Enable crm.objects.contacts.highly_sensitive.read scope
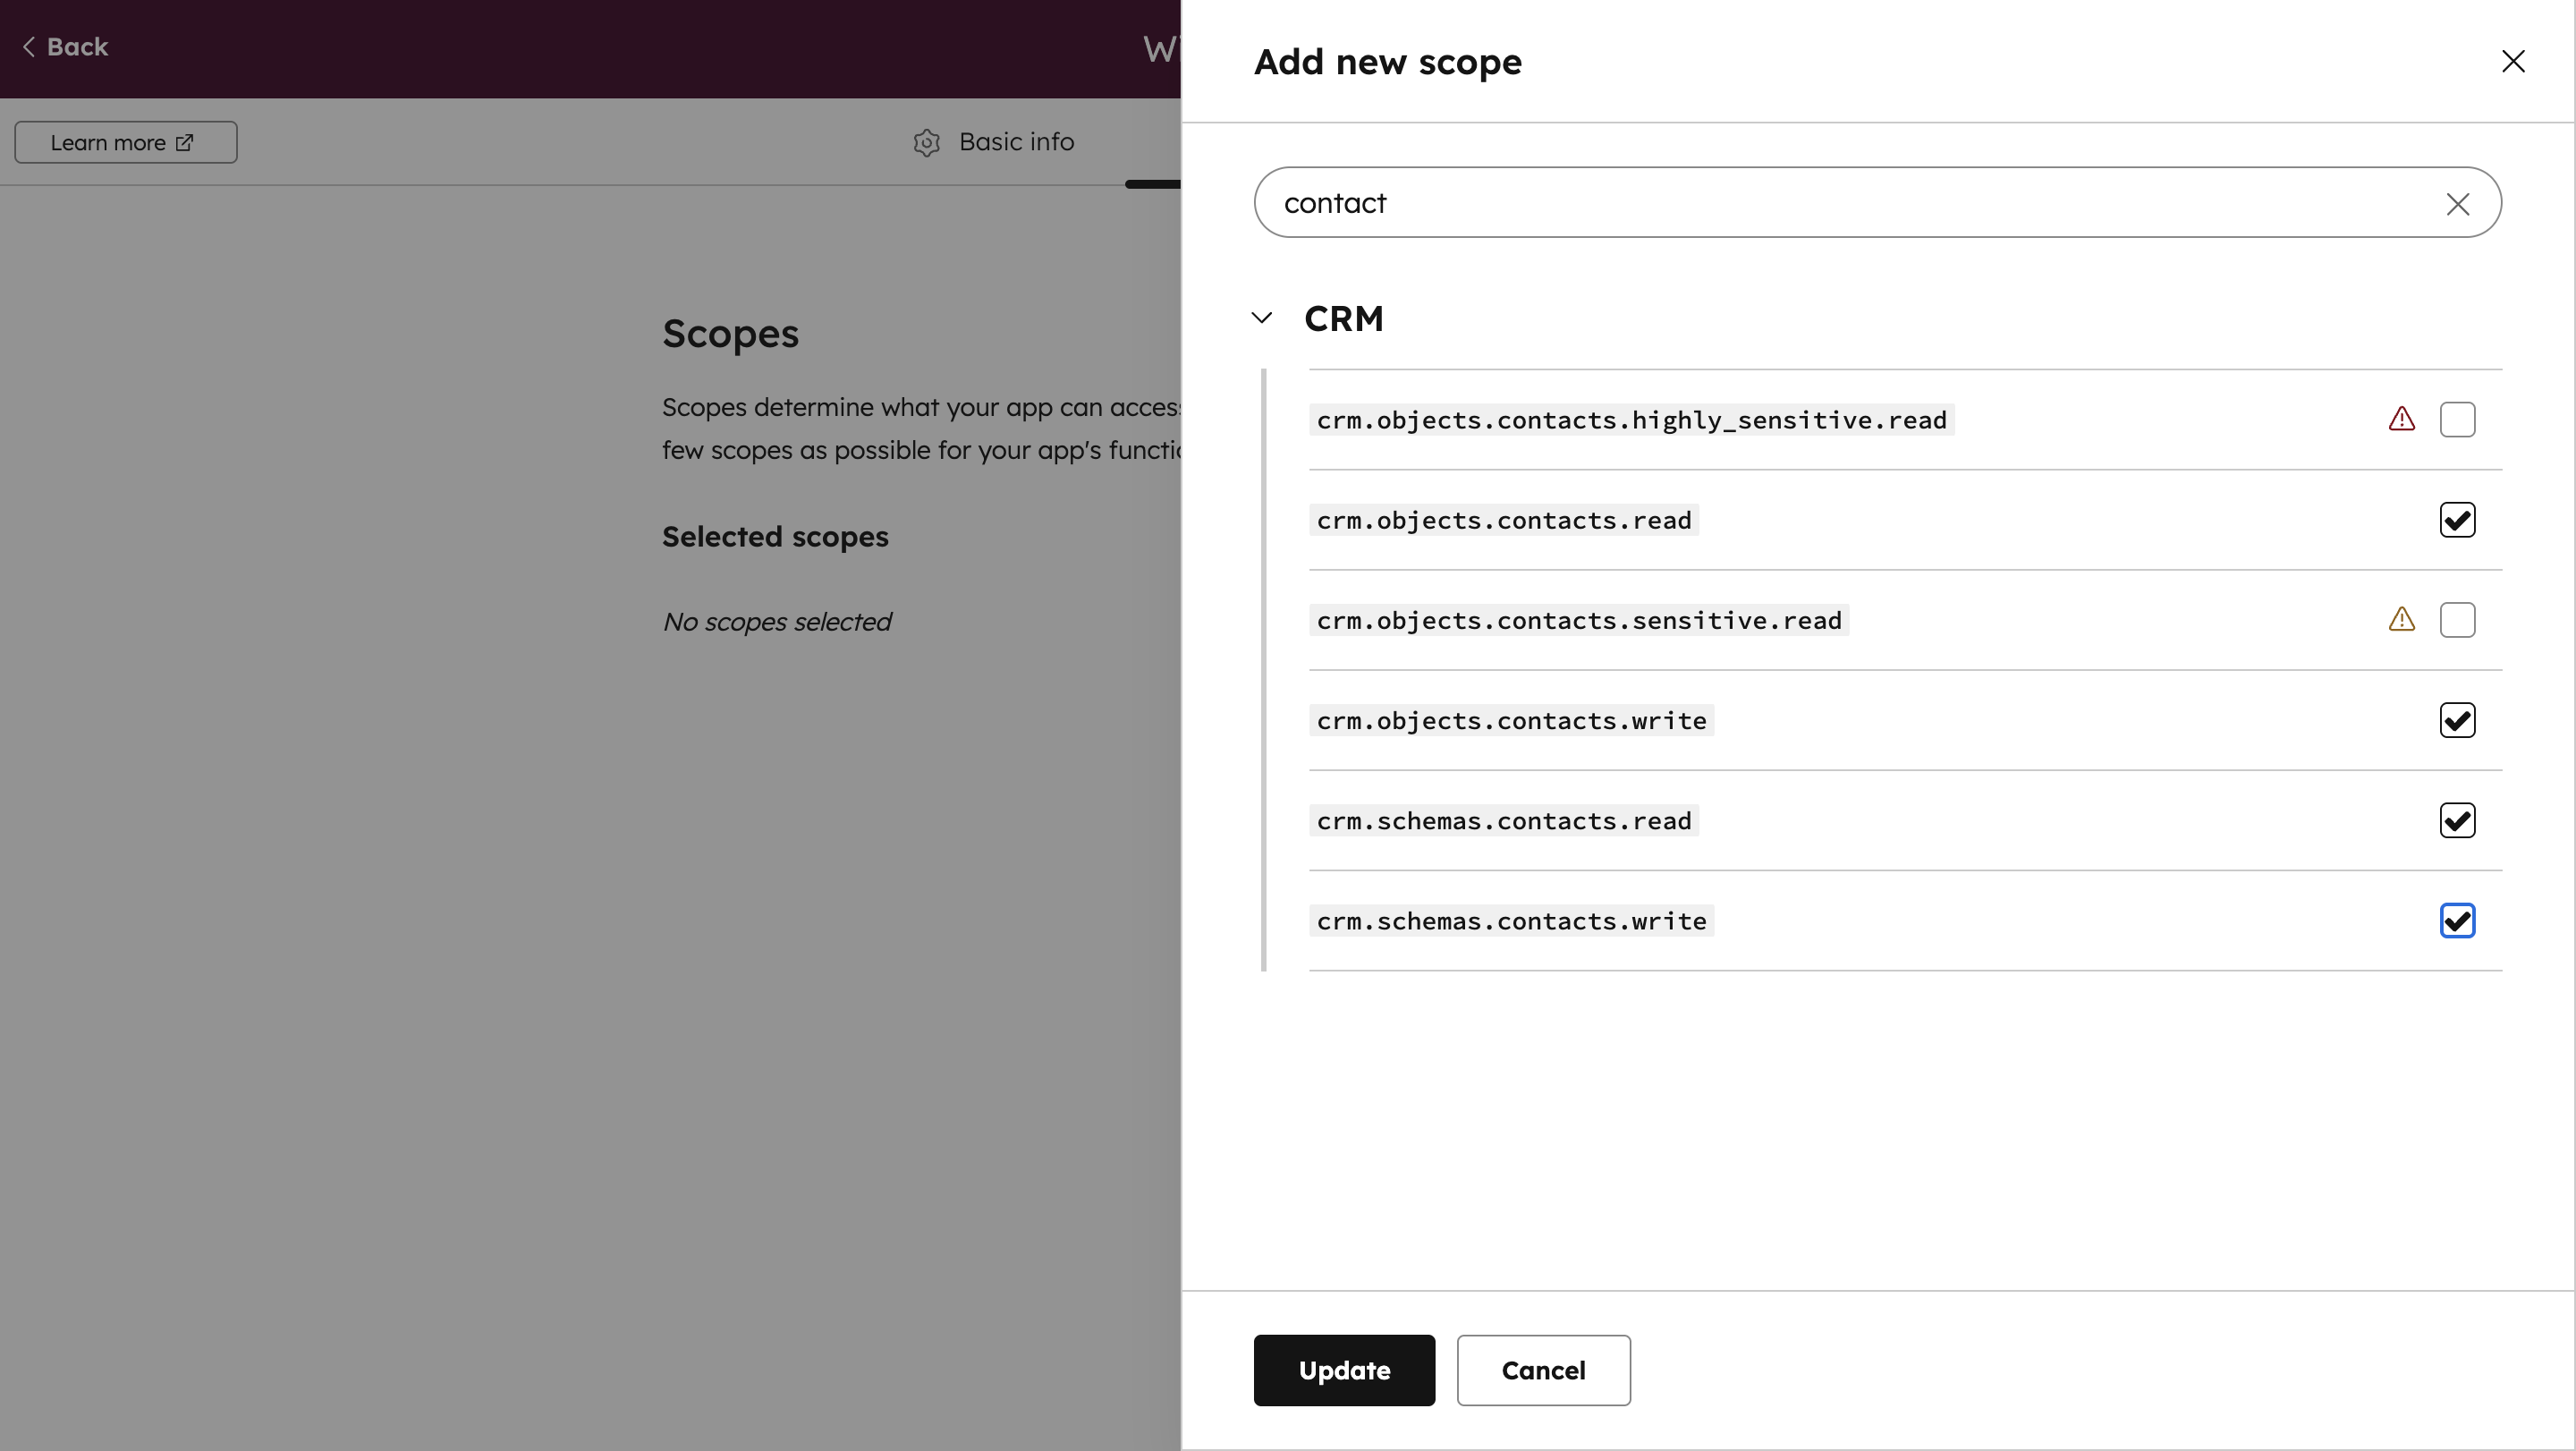Viewport: 2576px width, 1451px height. tap(2458, 419)
